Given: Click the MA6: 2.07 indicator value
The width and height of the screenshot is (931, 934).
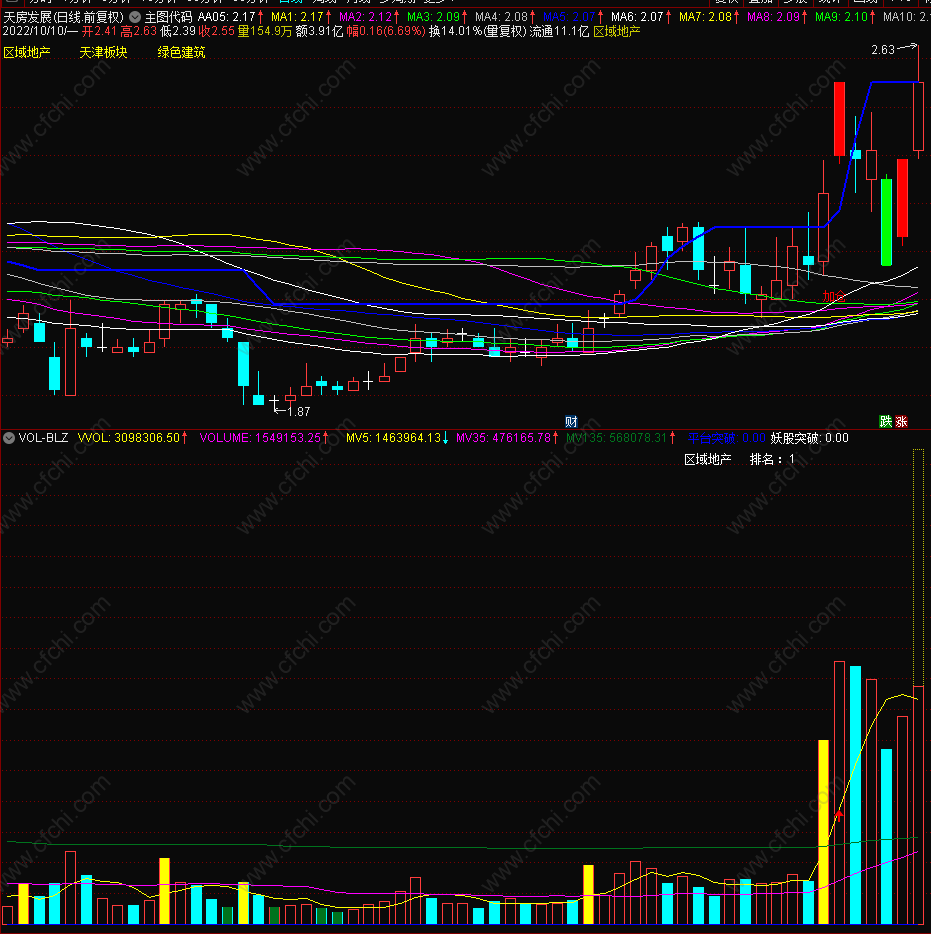Looking at the screenshot, I should 637,17.
